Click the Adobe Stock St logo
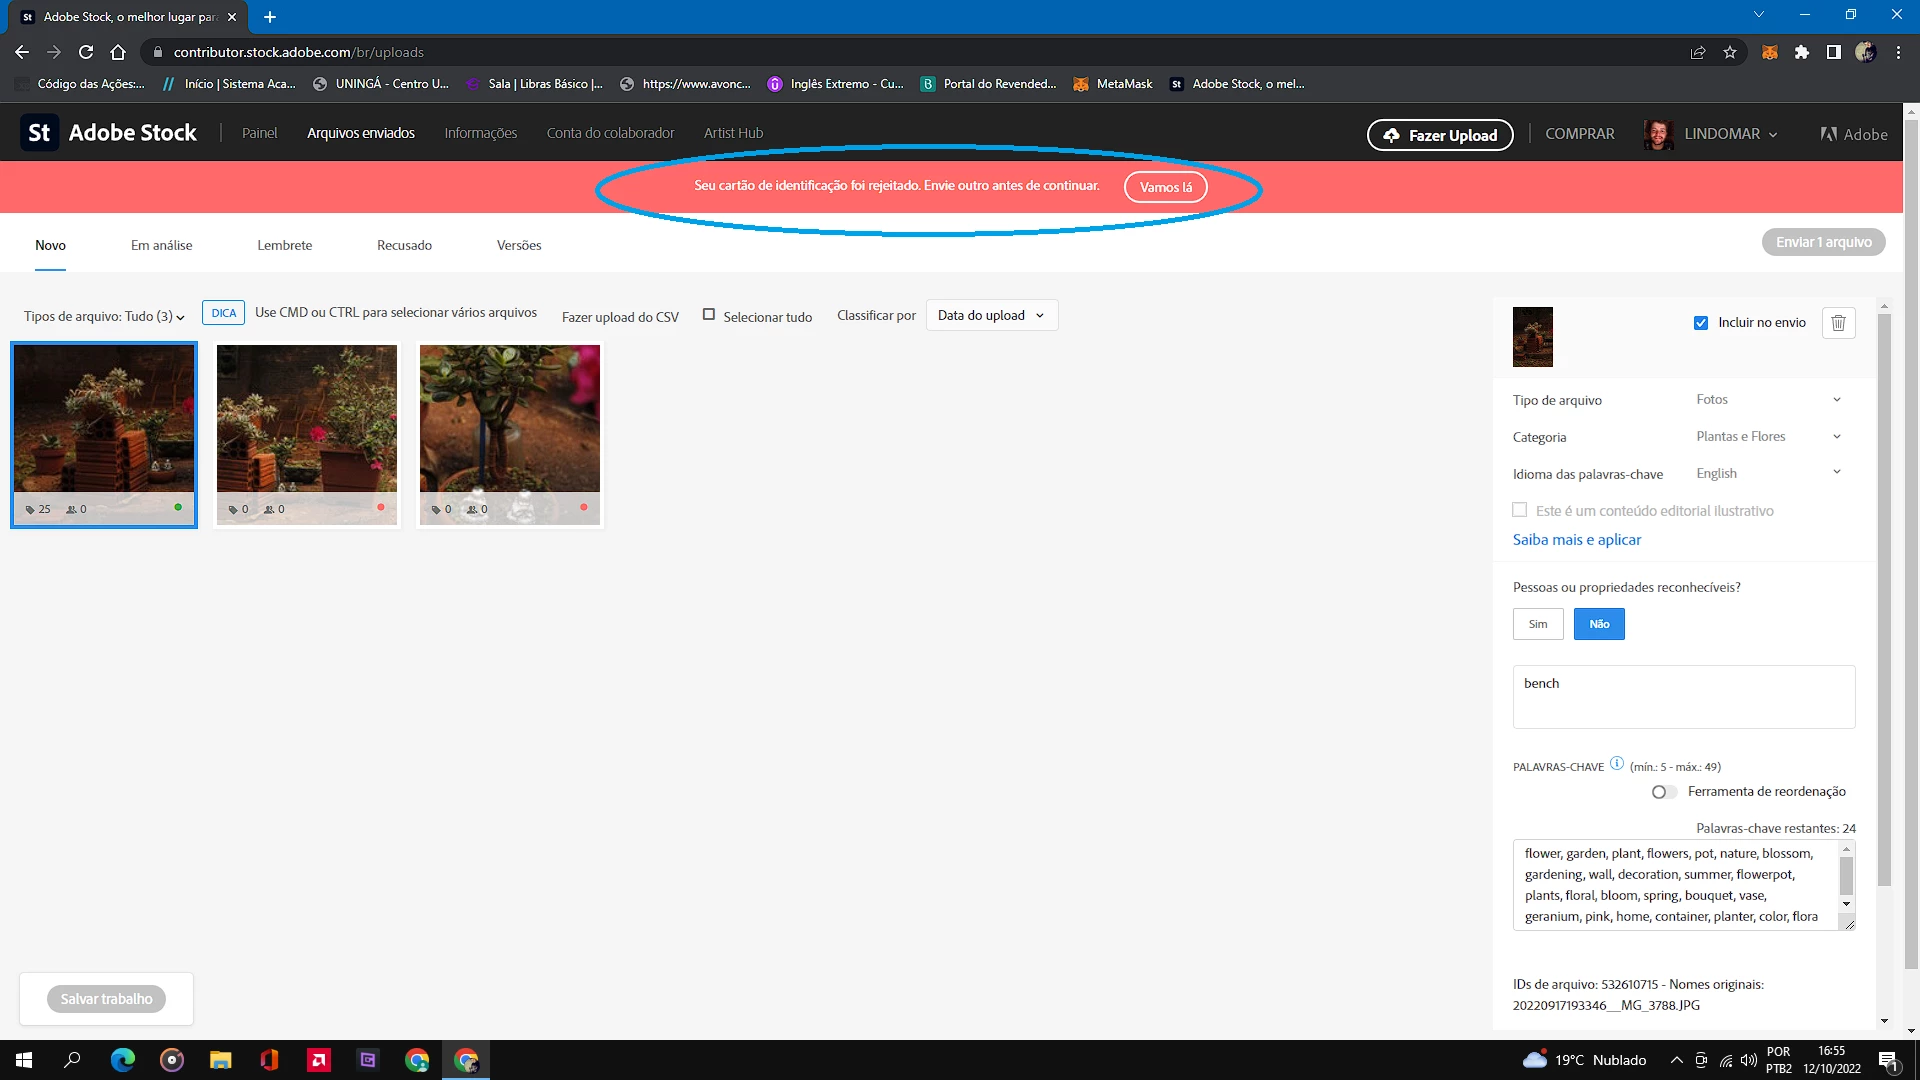Viewport: 1920px width, 1080px height. coord(39,133)
